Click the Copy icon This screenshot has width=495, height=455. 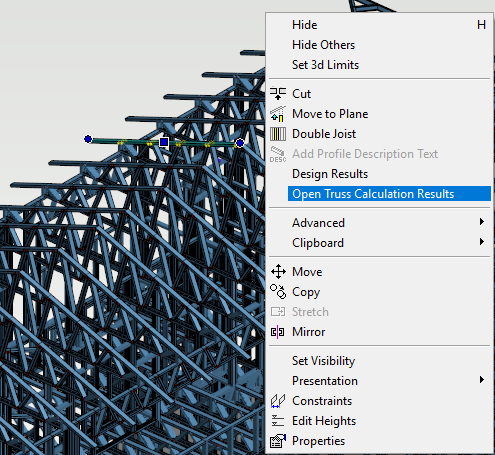coord(278,292)
